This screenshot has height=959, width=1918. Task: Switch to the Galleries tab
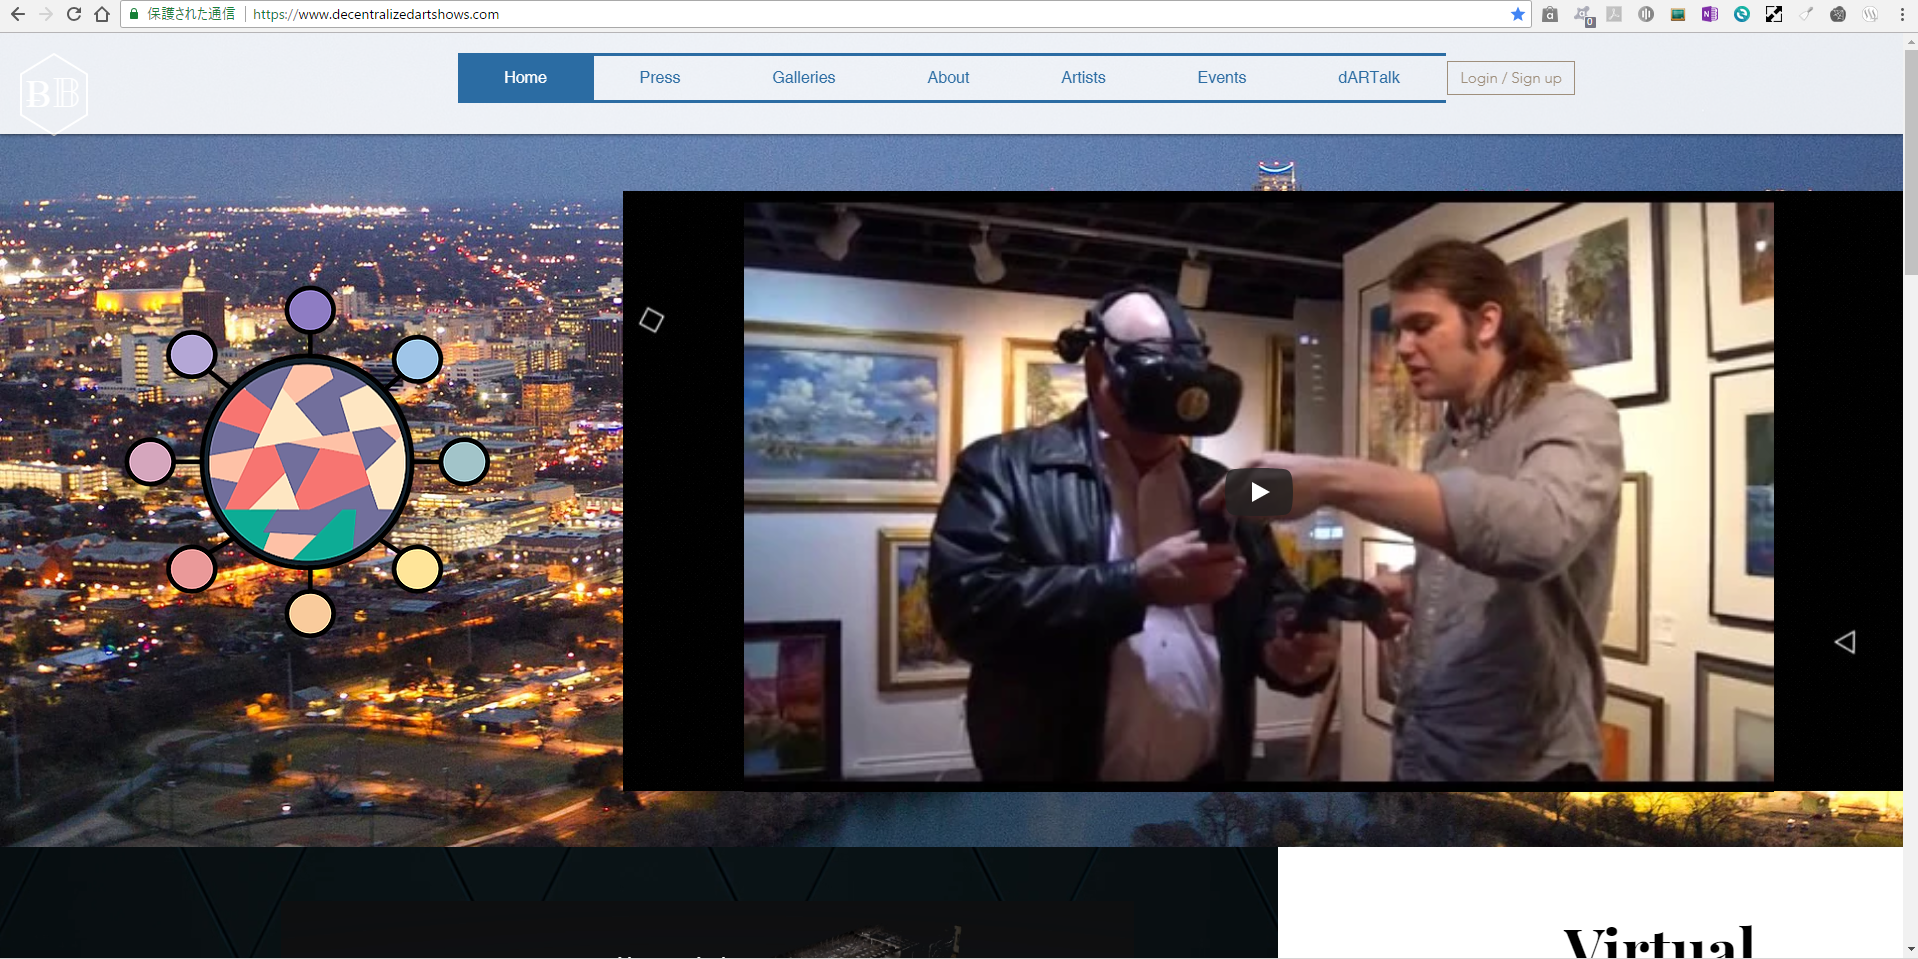(x=803, y=78)
